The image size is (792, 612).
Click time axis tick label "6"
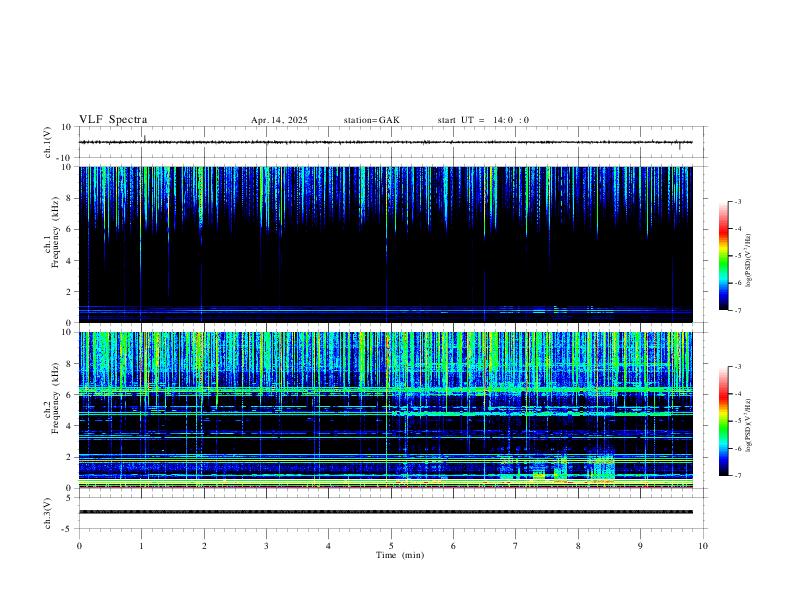click(453, 546)
